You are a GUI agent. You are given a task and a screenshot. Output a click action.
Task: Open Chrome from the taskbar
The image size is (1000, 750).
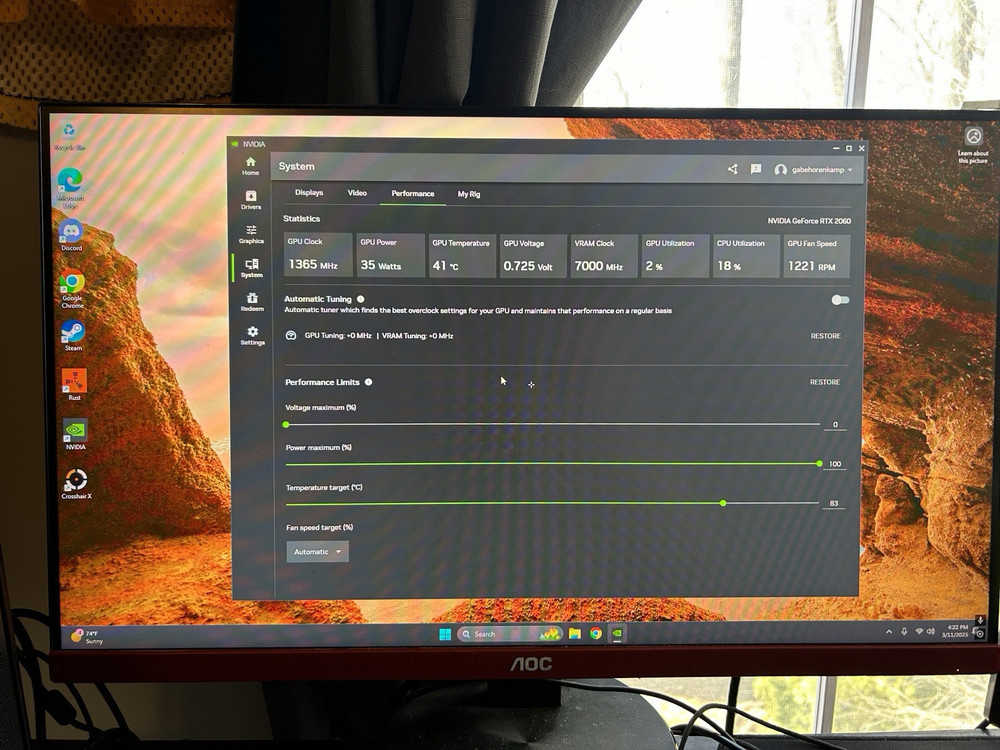click(x=596, y=633)
